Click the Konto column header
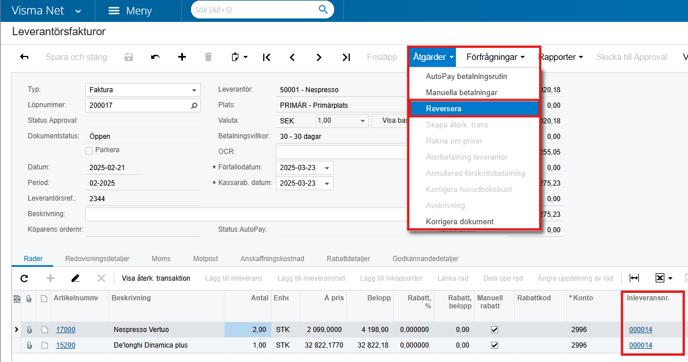The width and height of the screenshot is (688, 362). (583, 297)
